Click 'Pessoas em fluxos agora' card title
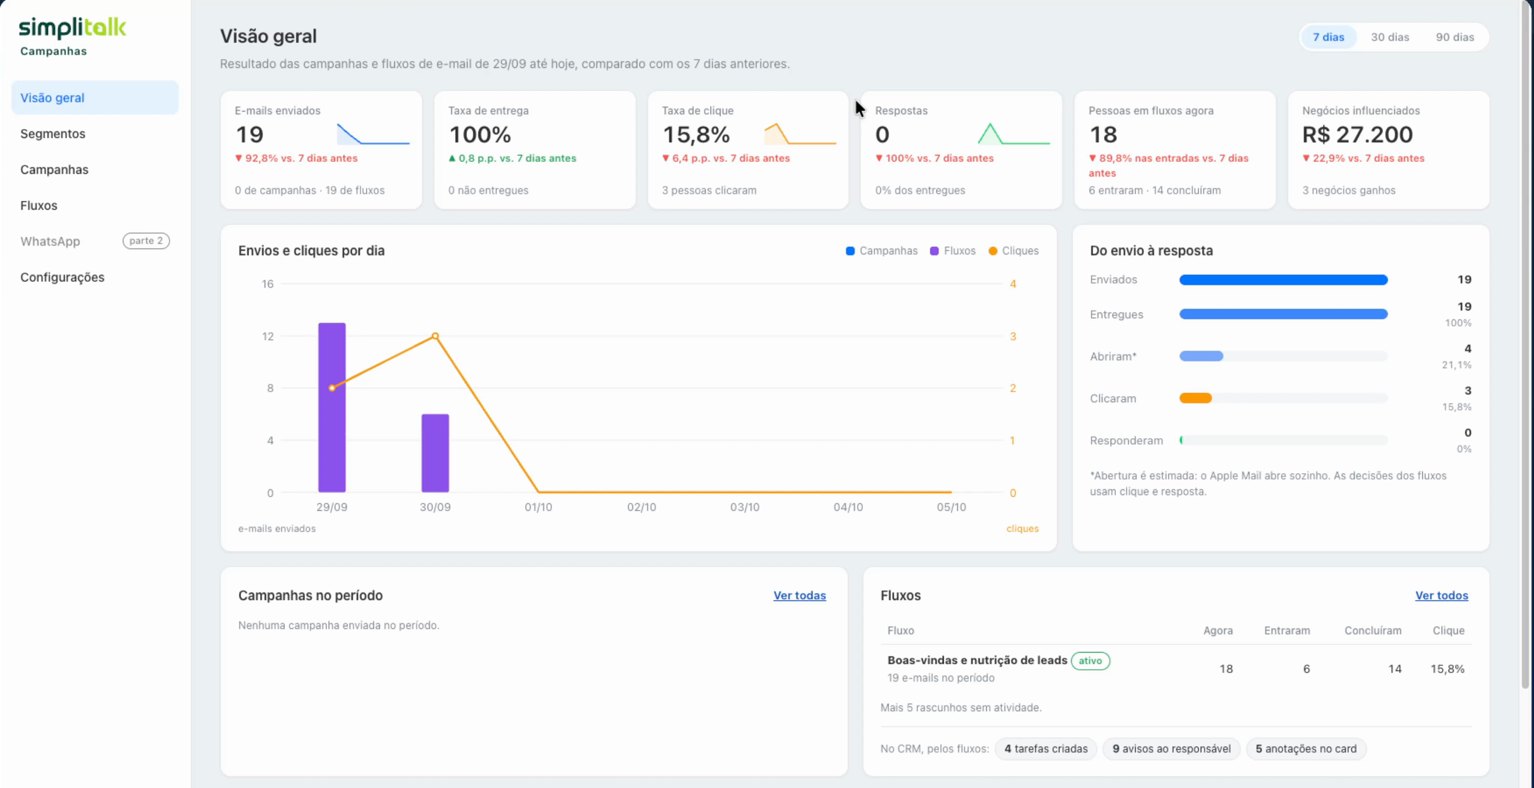Image resolution: width=1534 pixels, height=788 pixels. 1151,111
